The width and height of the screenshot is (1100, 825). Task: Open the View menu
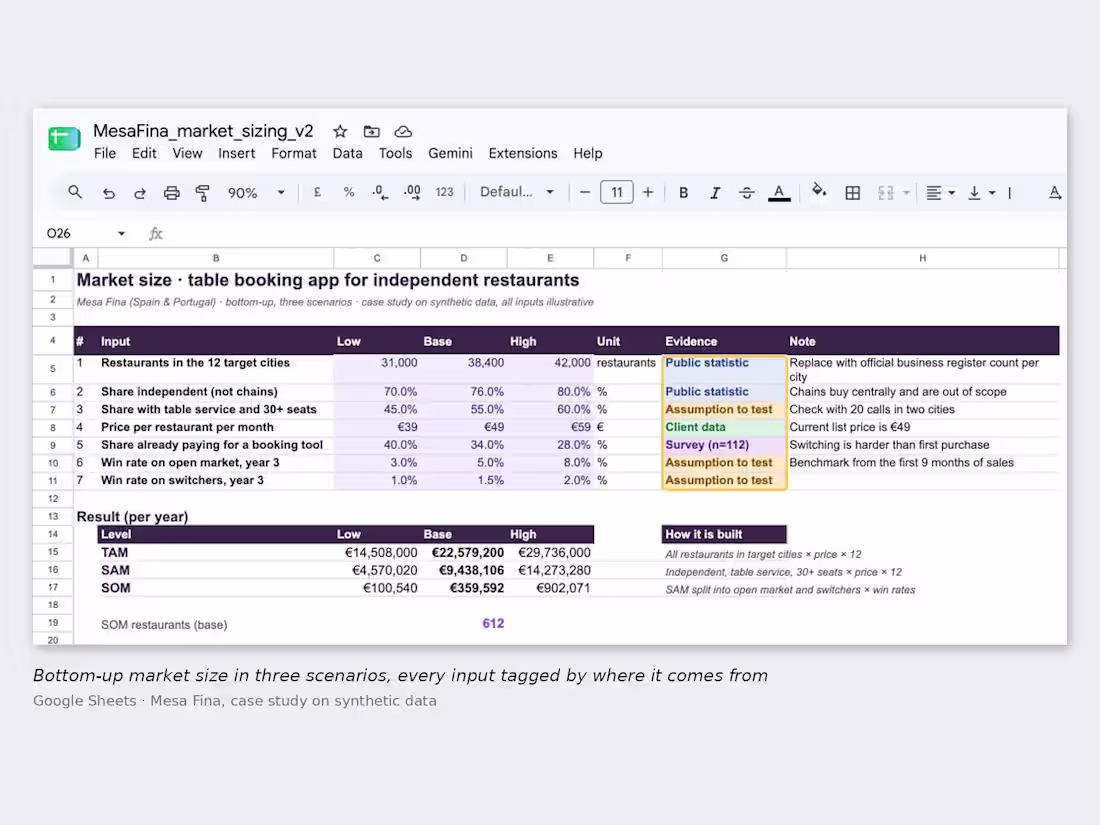coord(187,153)
